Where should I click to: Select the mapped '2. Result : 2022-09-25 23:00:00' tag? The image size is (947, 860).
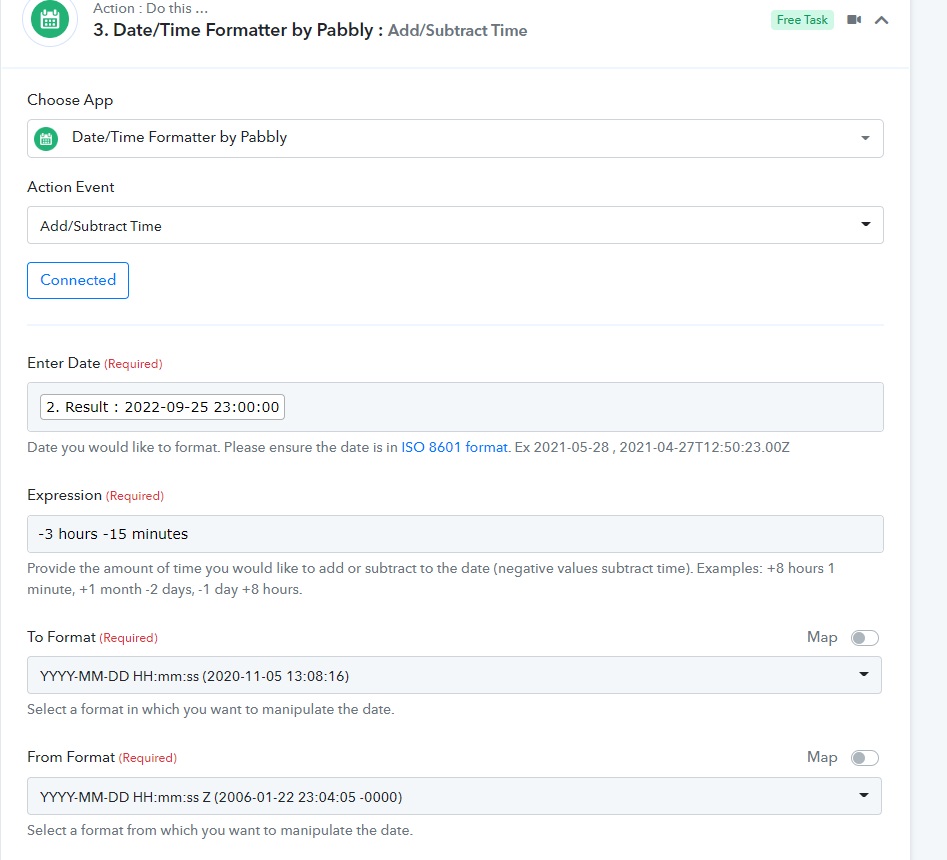tap(162, 407)
